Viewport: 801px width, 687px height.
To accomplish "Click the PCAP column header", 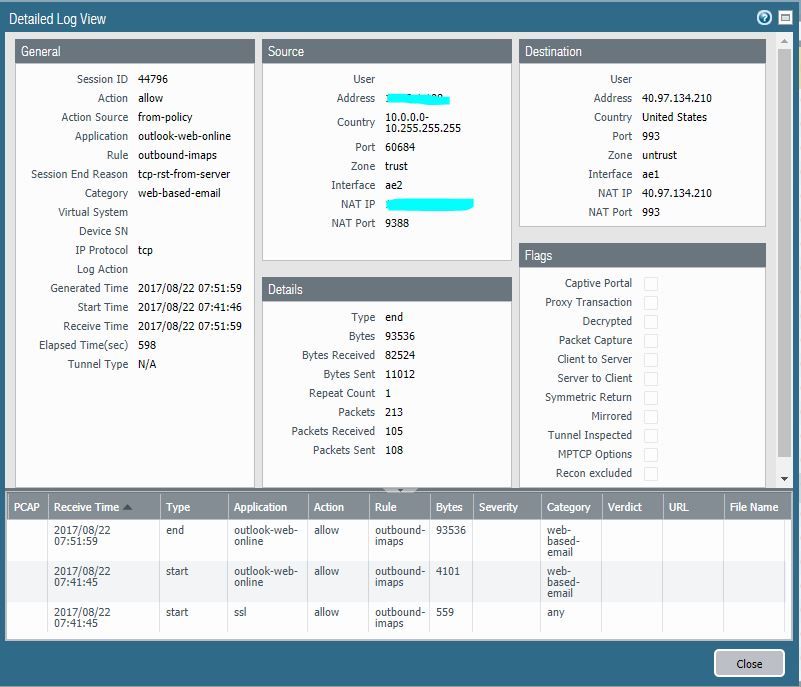I will point(27,507).
